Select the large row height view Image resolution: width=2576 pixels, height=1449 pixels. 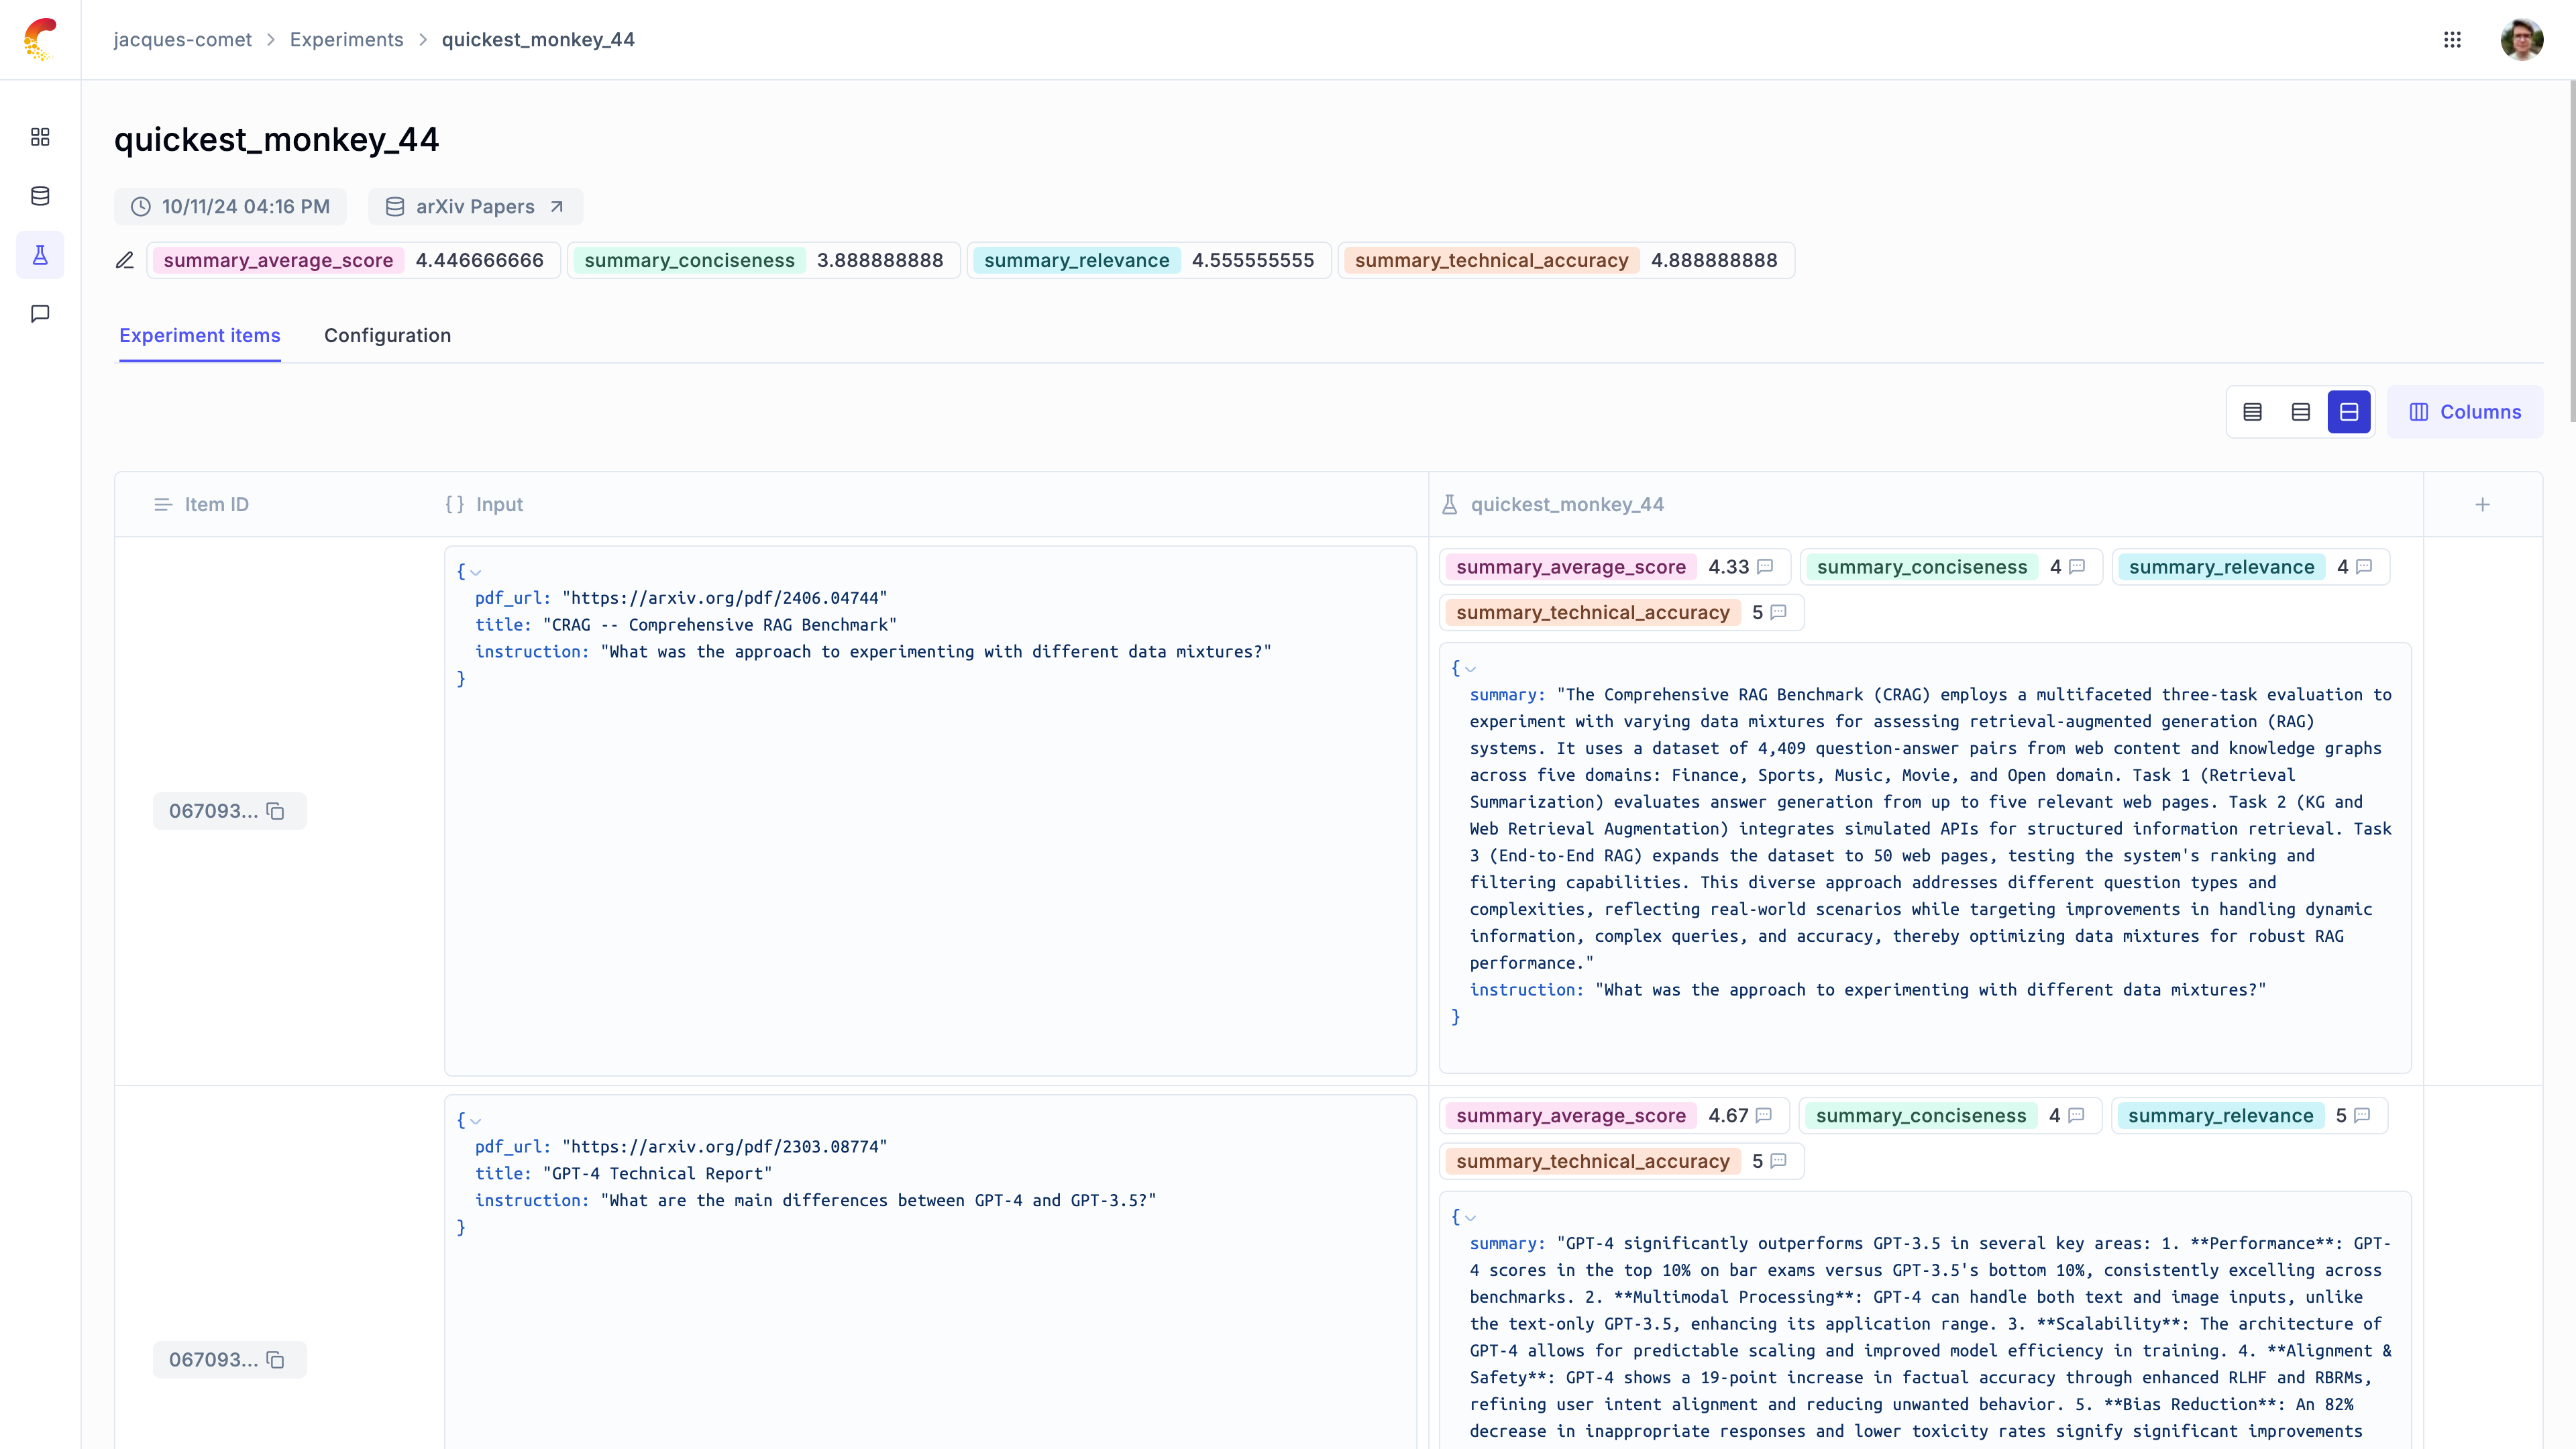coord(2348,412)
